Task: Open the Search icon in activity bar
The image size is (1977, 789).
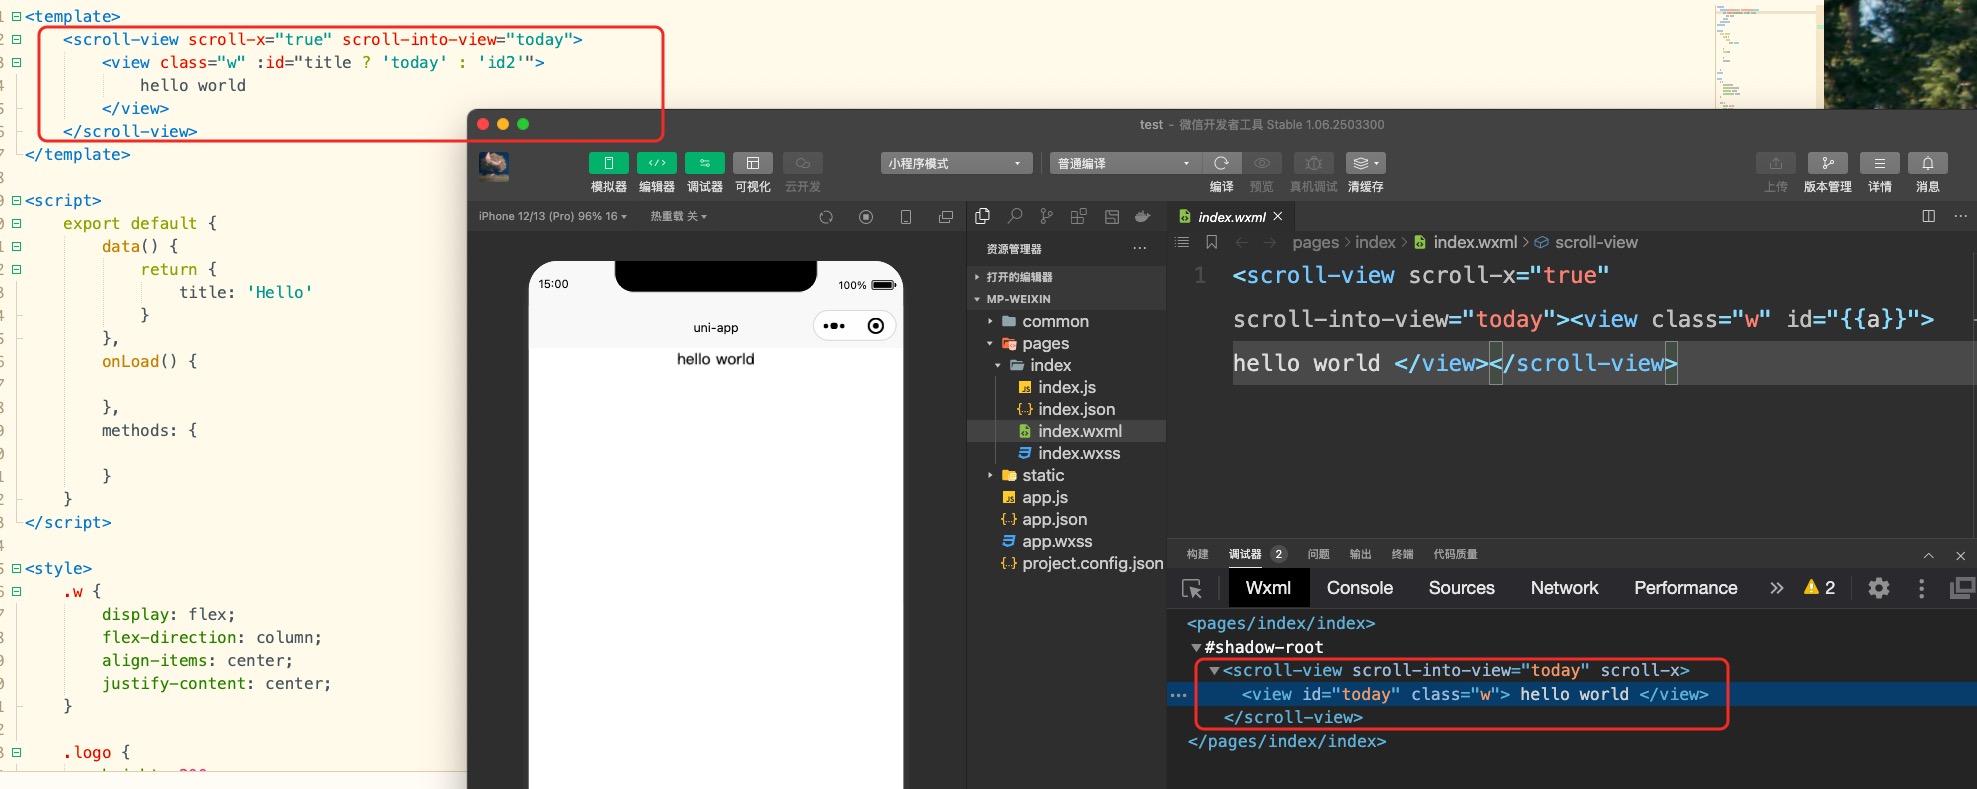Action: pos(1015,216)
